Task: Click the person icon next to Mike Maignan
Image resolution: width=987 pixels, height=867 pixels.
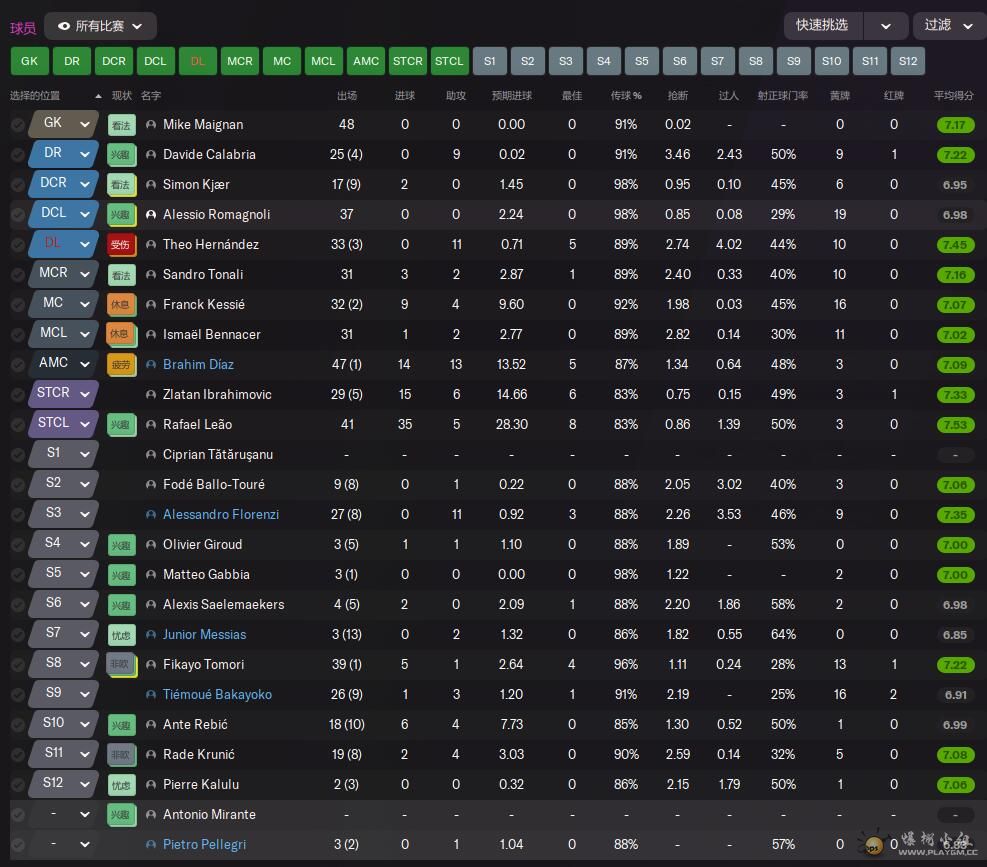Action: point(151,125)
